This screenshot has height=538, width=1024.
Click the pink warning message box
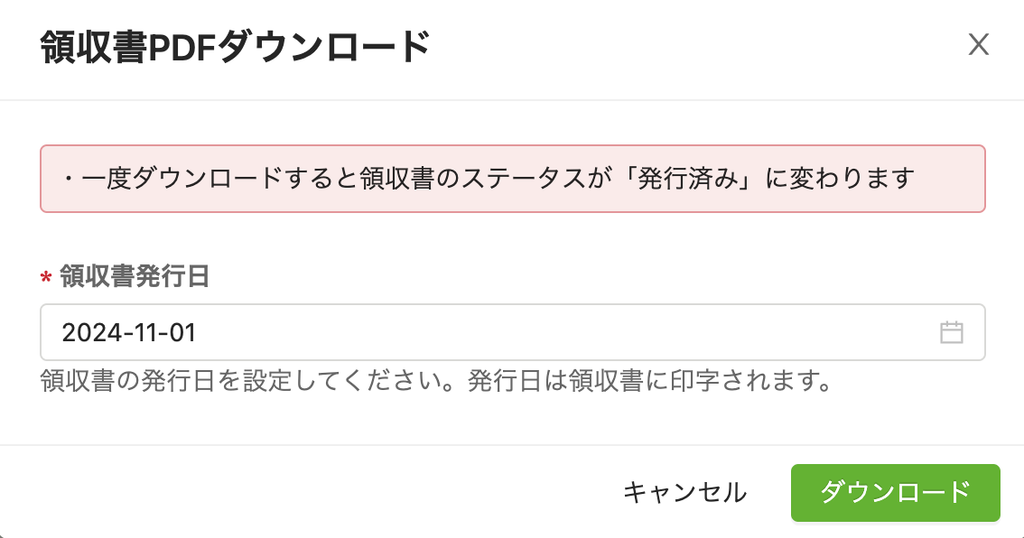click(x=513, y=178)
